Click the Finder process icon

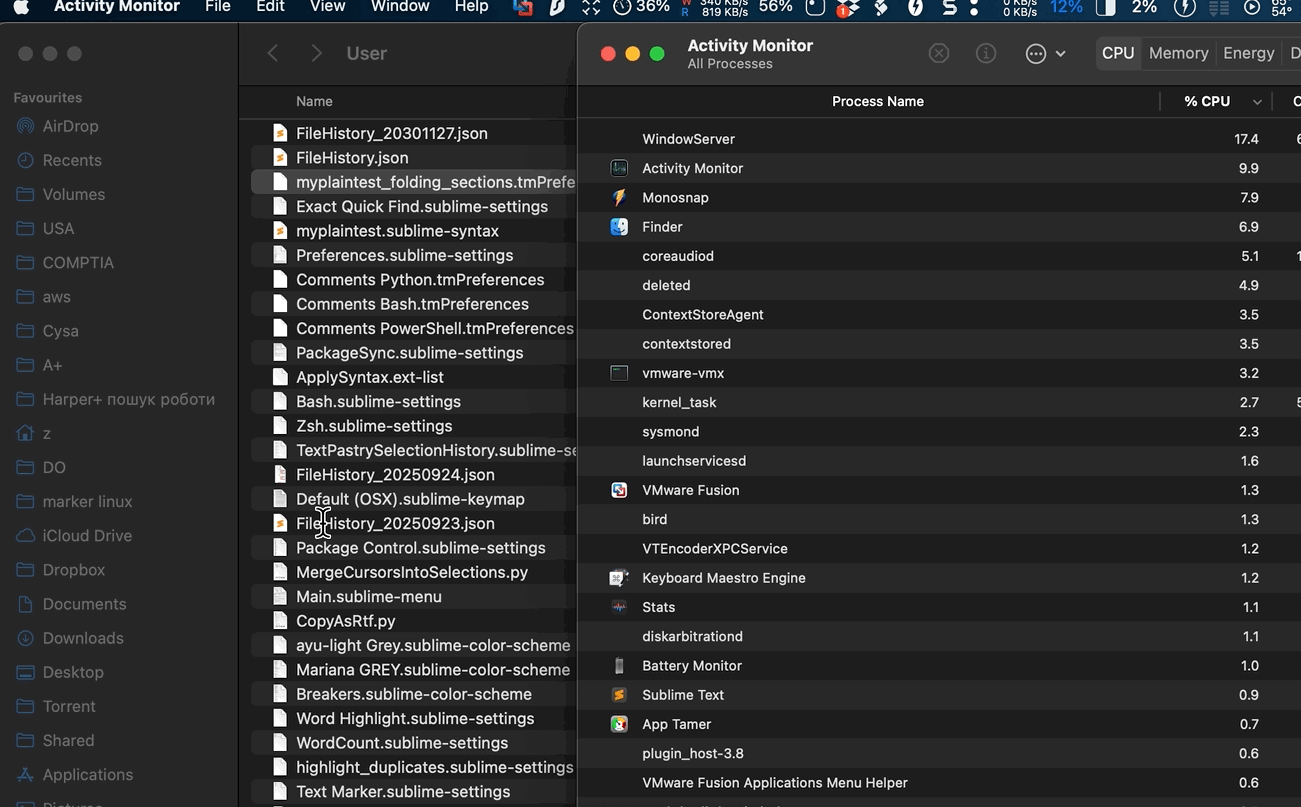(619, 227)
